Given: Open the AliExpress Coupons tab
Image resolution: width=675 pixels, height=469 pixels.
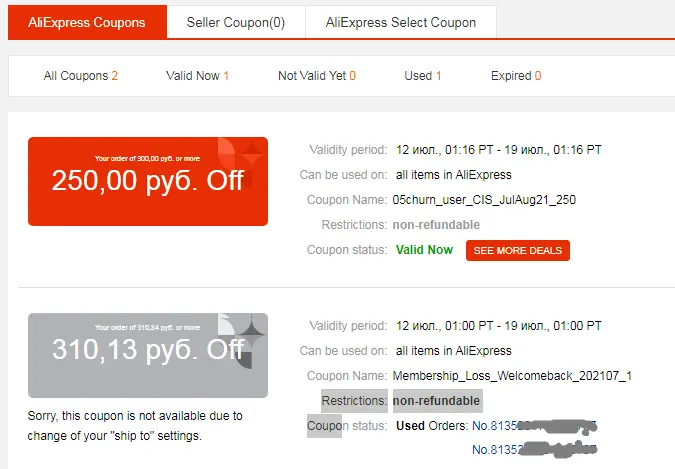Looking at the screenshot, I should (x=87, y=22).
